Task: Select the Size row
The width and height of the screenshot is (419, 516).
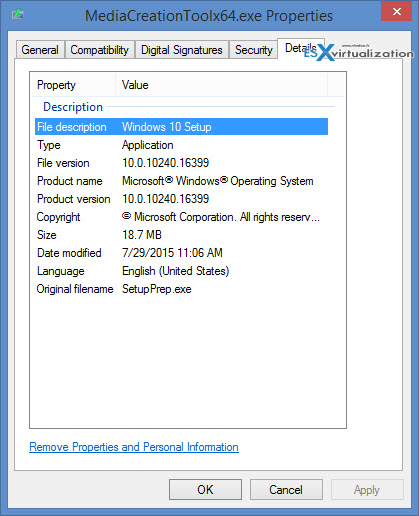Action: click(181, 235)
